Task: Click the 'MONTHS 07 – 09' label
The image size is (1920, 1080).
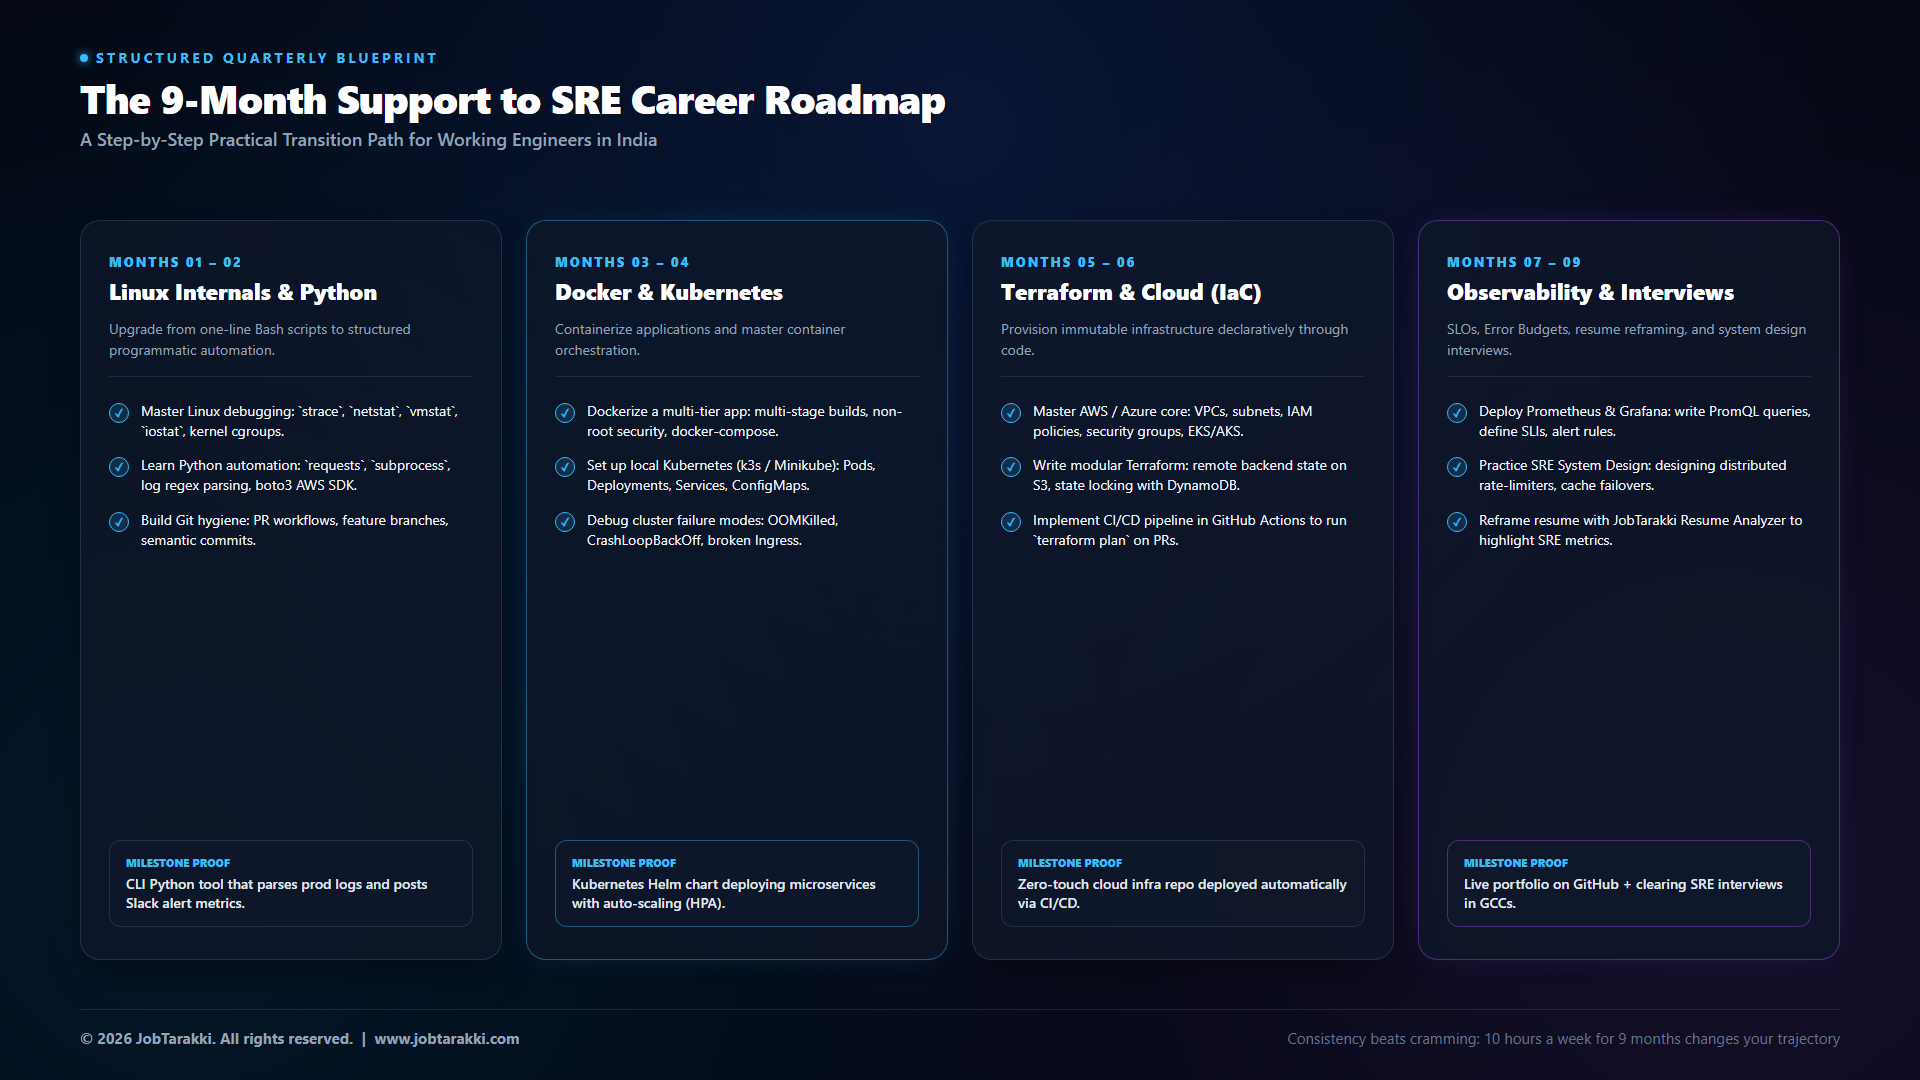Action: [x=1514, y=262]
